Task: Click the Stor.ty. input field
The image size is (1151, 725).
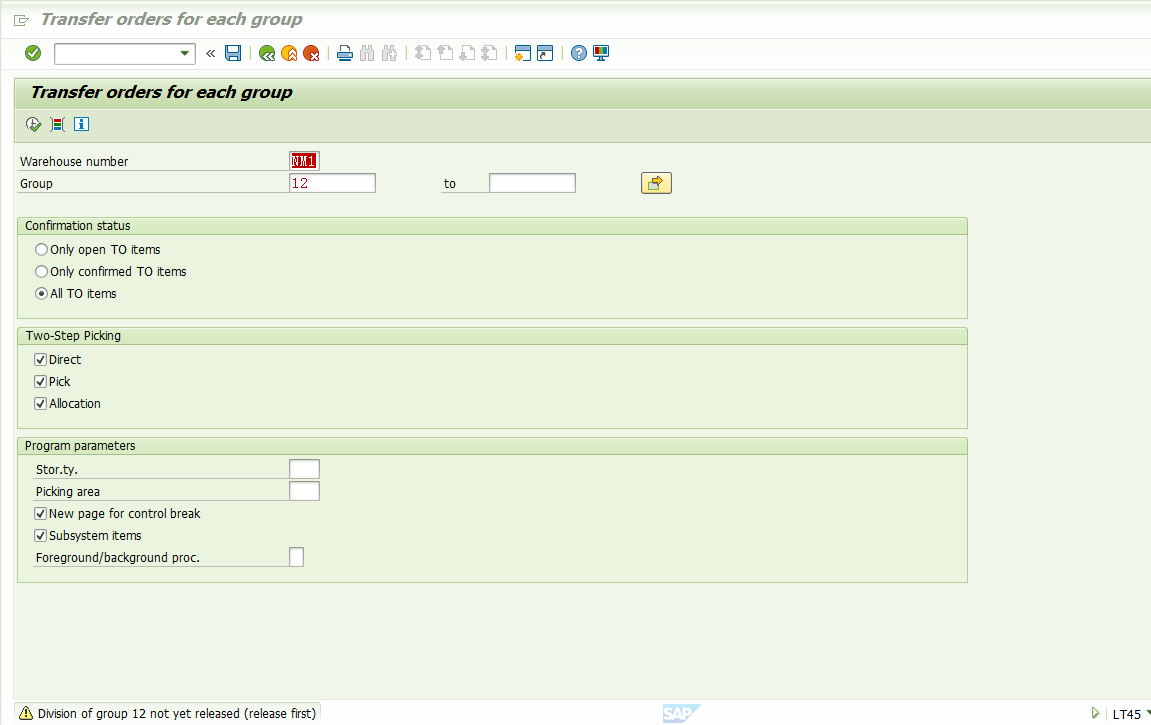Action: tap(304, 469)
